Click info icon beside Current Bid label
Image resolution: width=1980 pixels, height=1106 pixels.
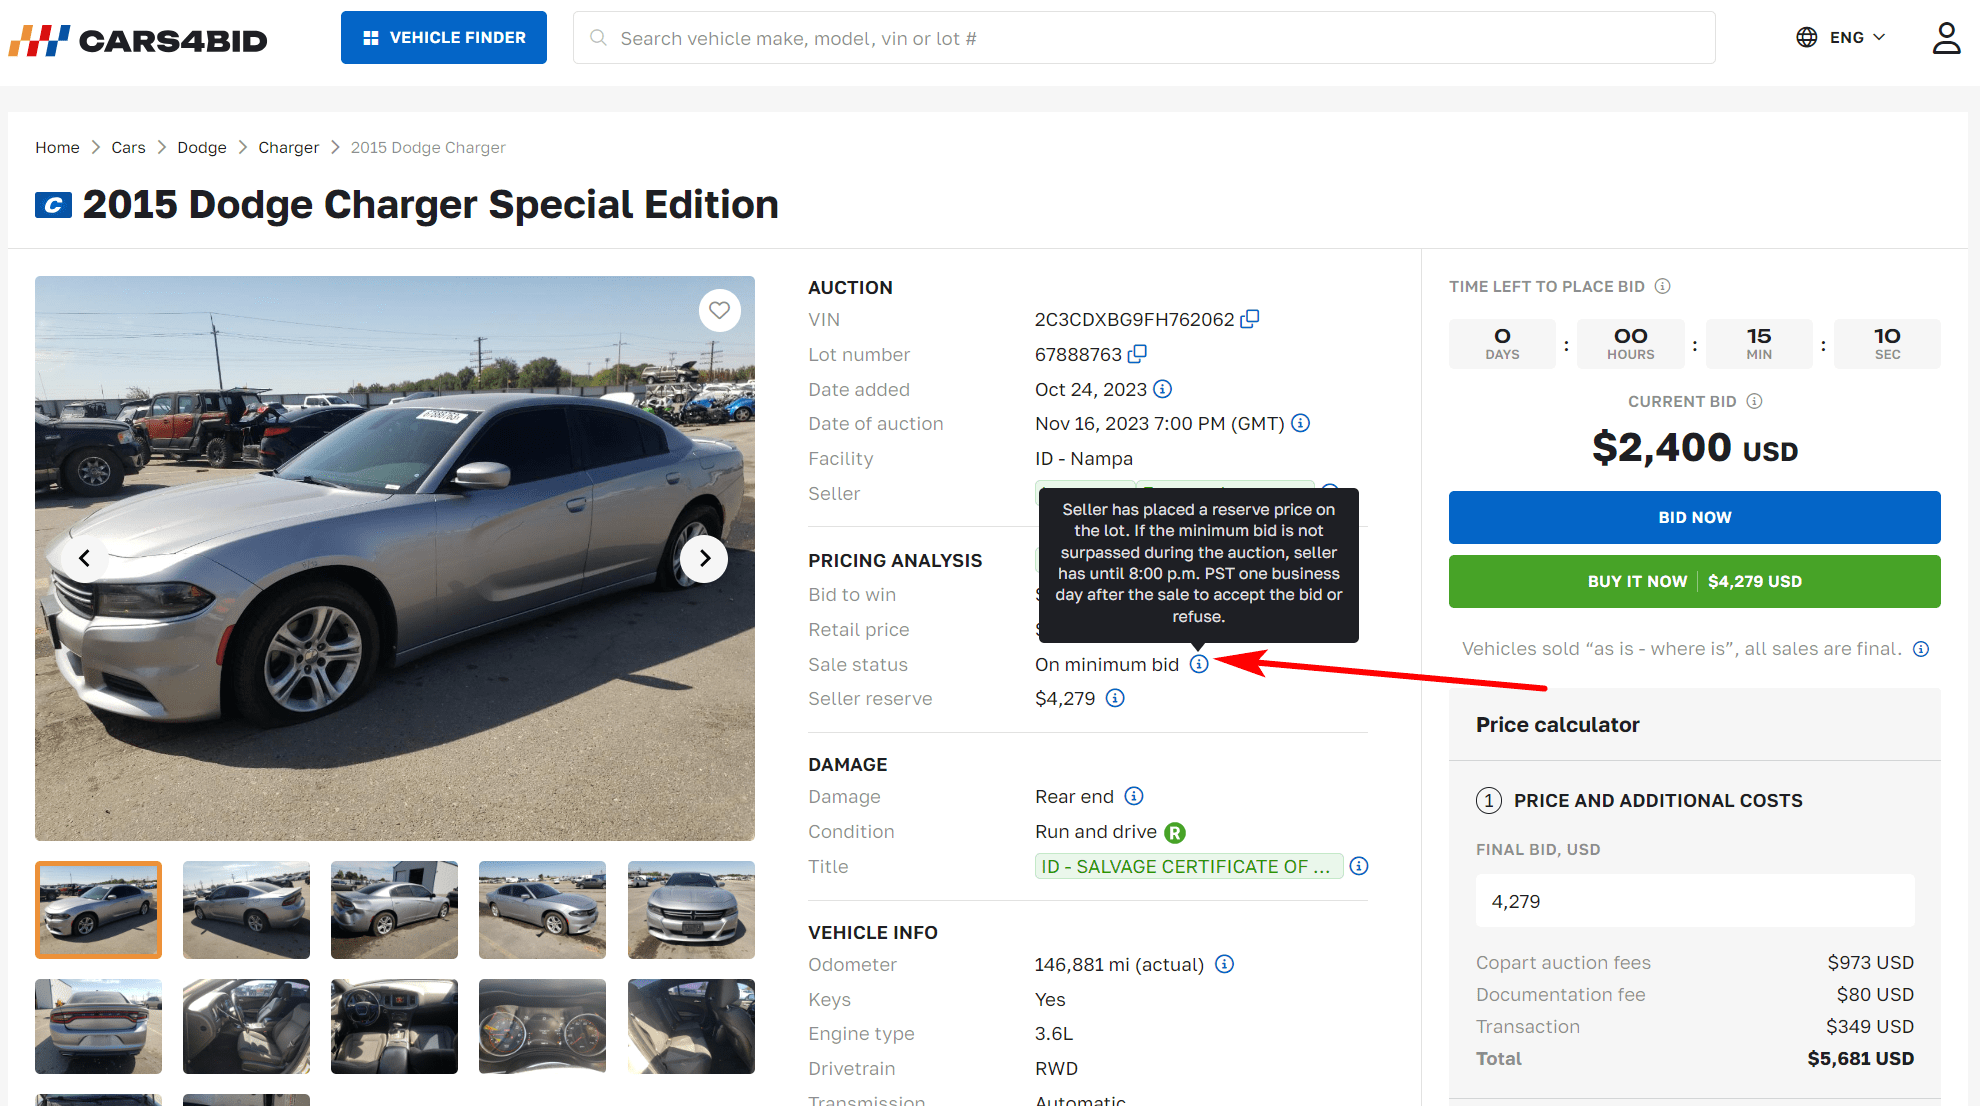click(x=1754, y=401)
